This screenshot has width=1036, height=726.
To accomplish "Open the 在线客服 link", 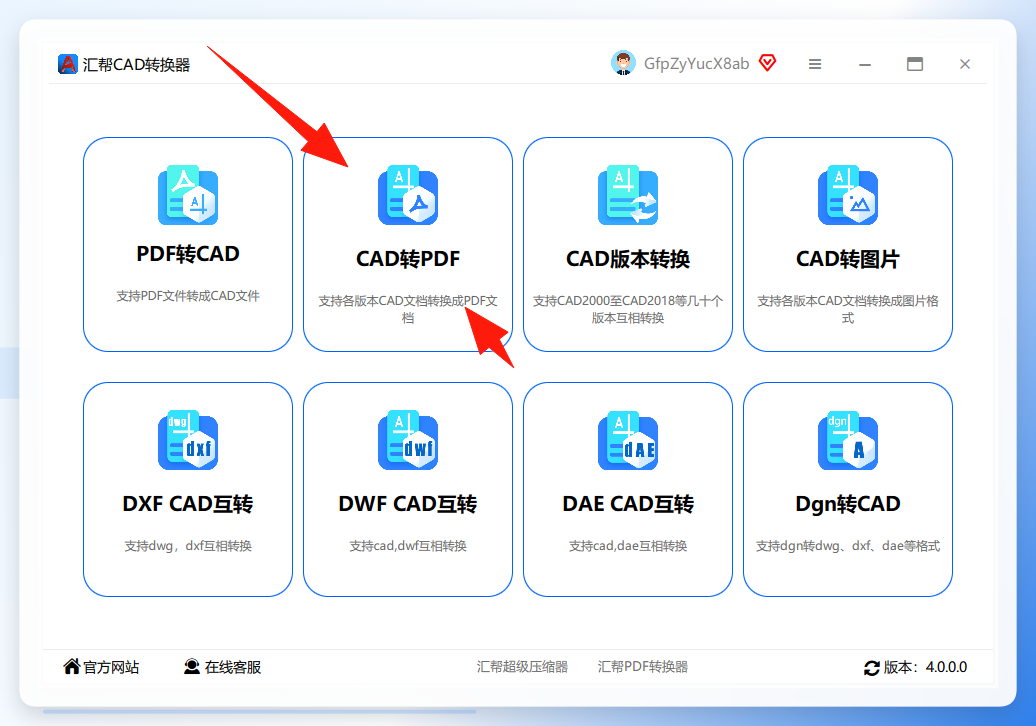I will (233, 667).
